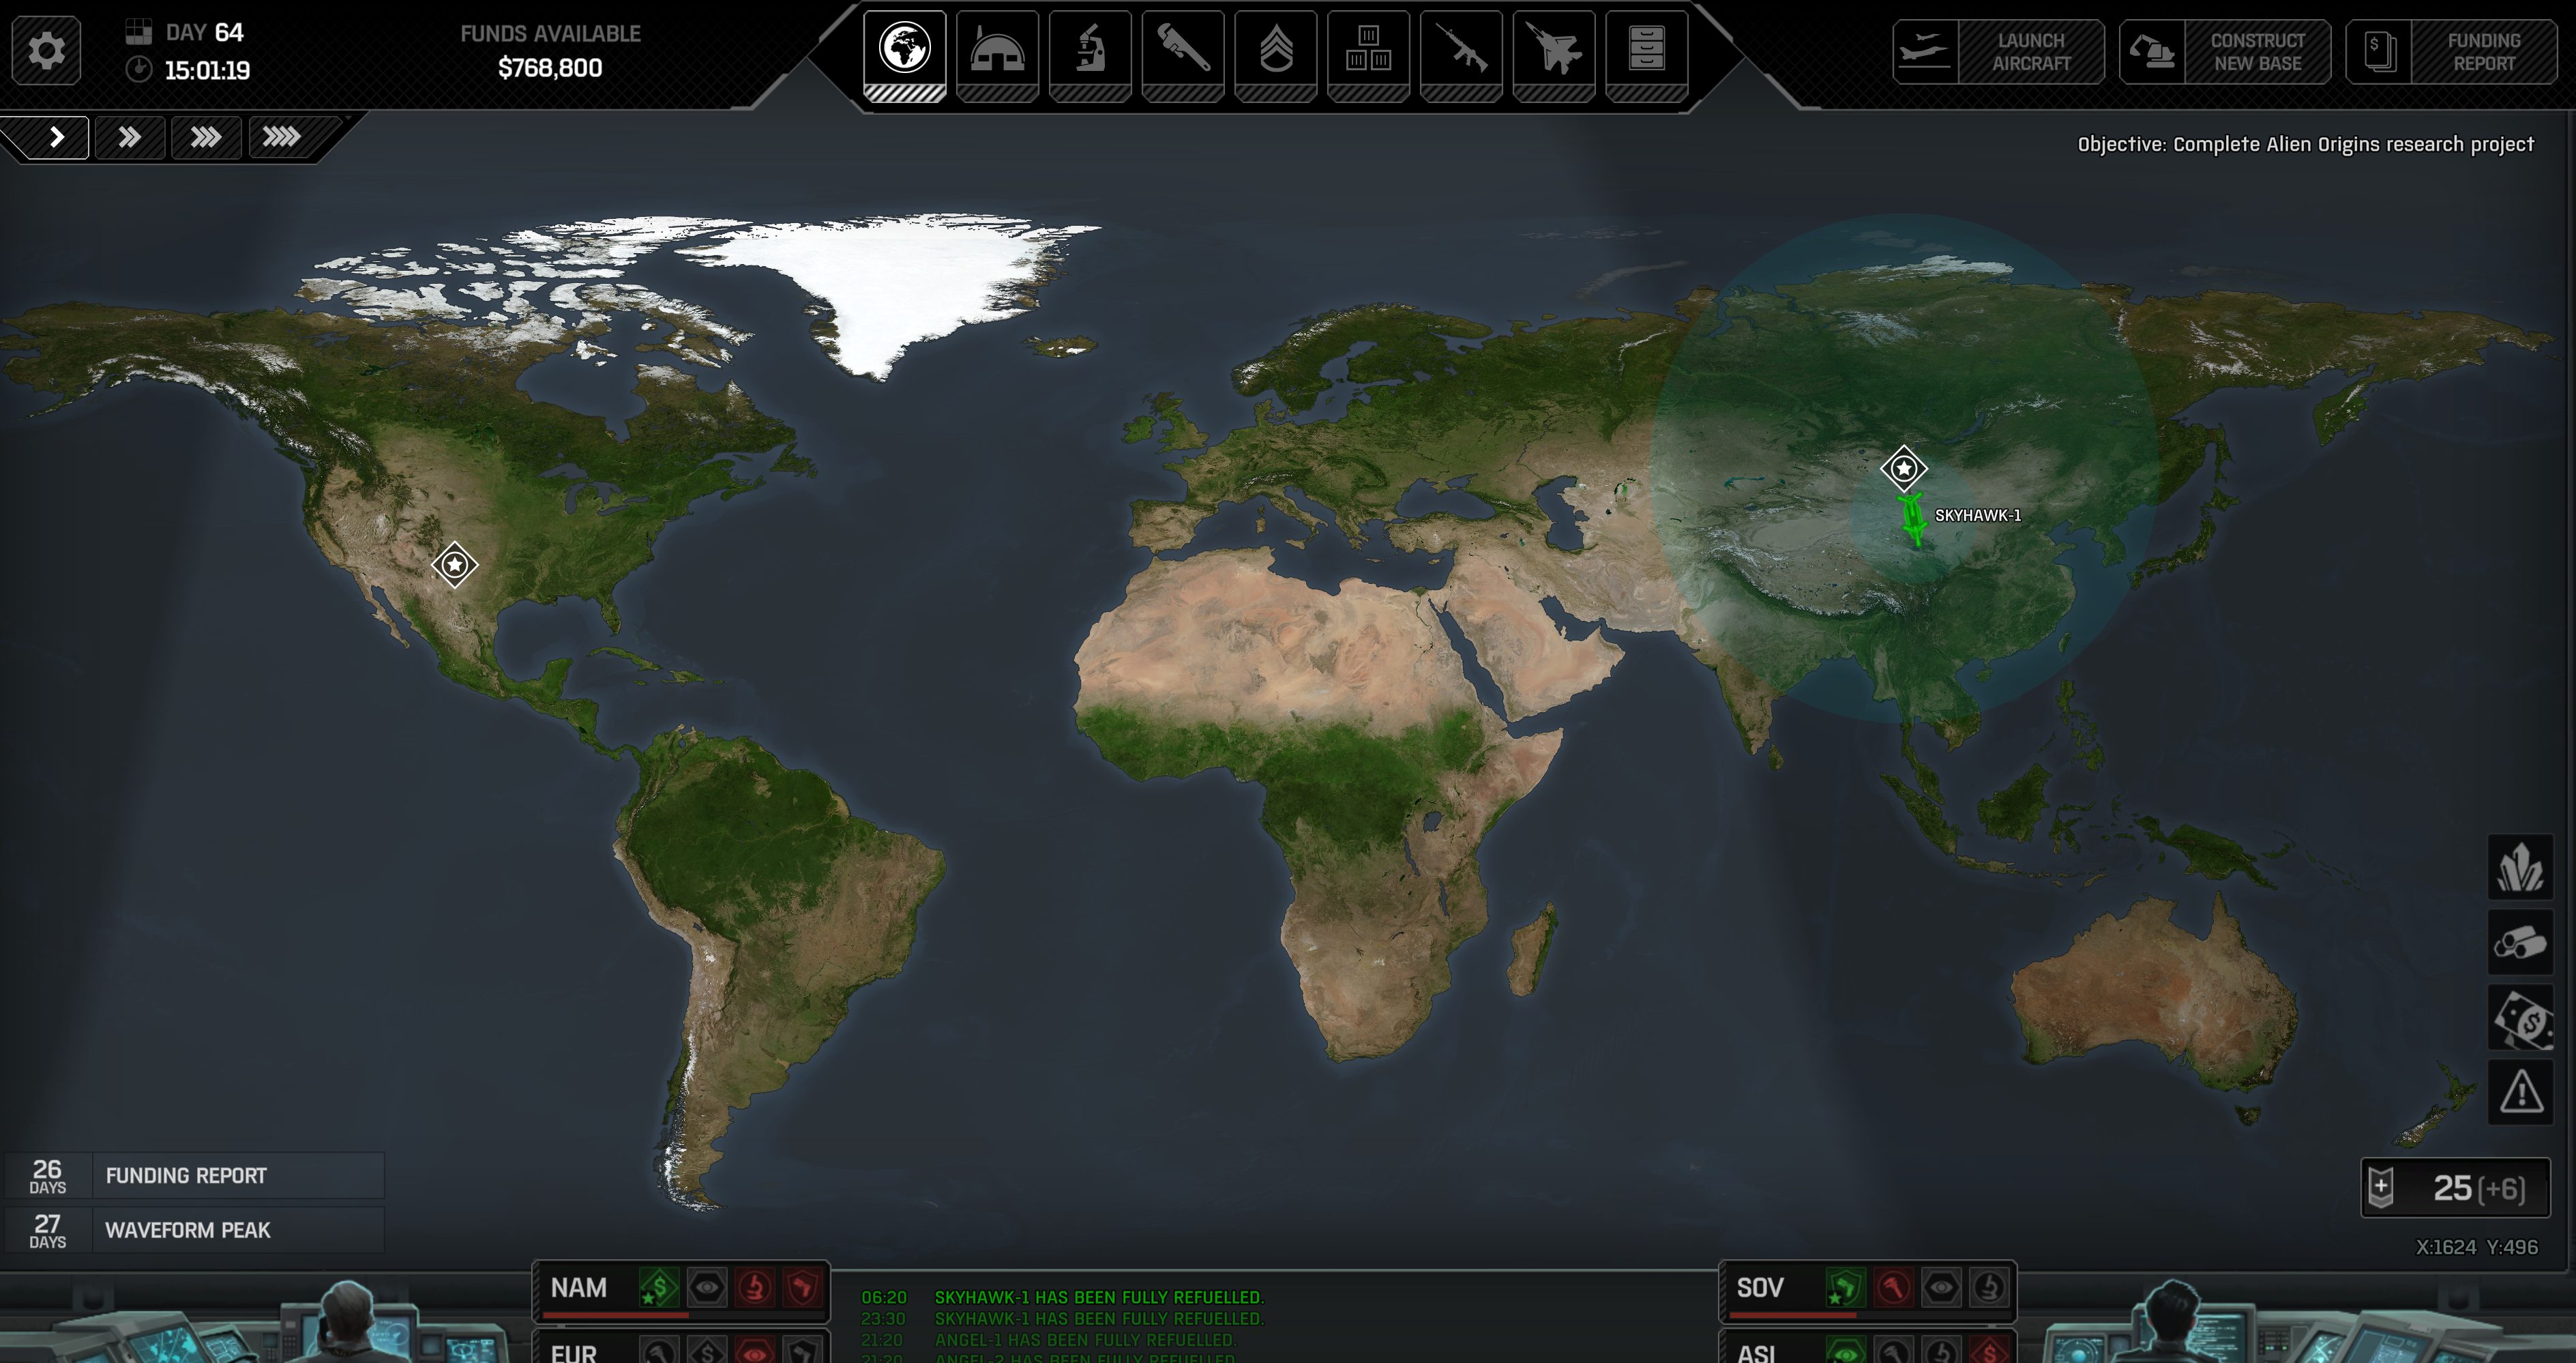Open the soldiers rank chevron screen
This screenshot has width=2576, height=1363.
tap(1276, 50)
